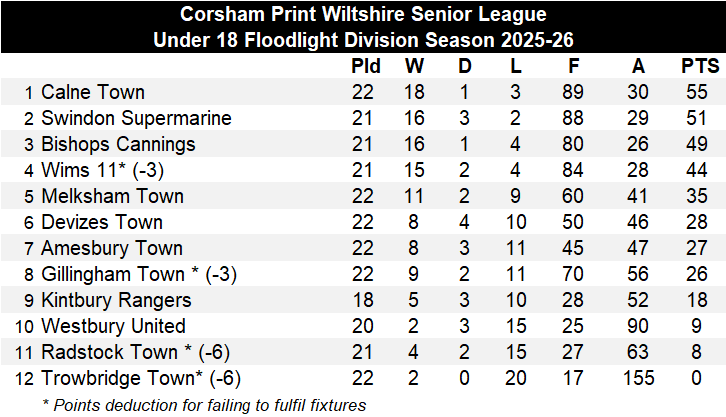Select the Westbury United team name
726x417 pixels.
click(113, 326)
